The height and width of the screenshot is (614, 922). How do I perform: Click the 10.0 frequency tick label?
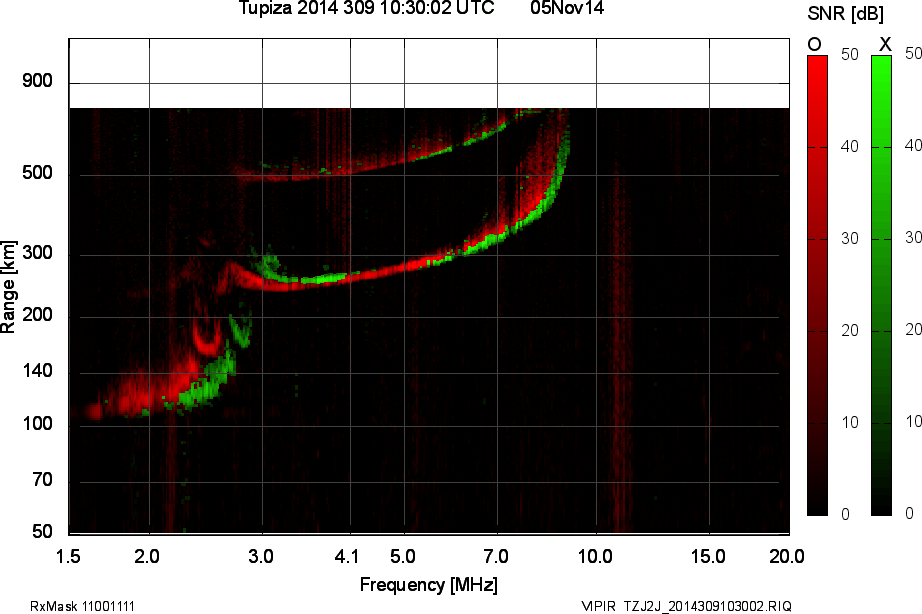point(595,554)
